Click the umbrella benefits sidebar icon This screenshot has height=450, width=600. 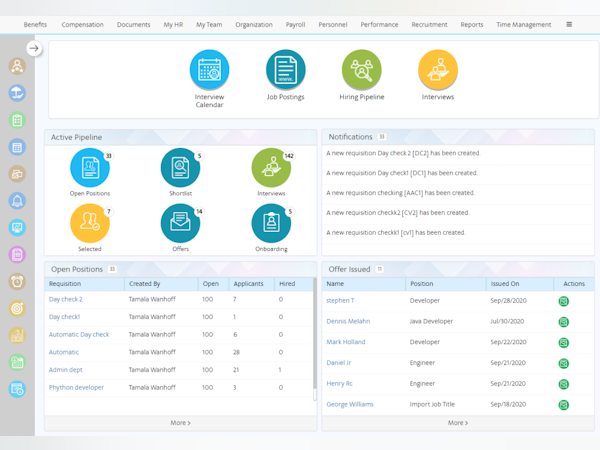17,93
